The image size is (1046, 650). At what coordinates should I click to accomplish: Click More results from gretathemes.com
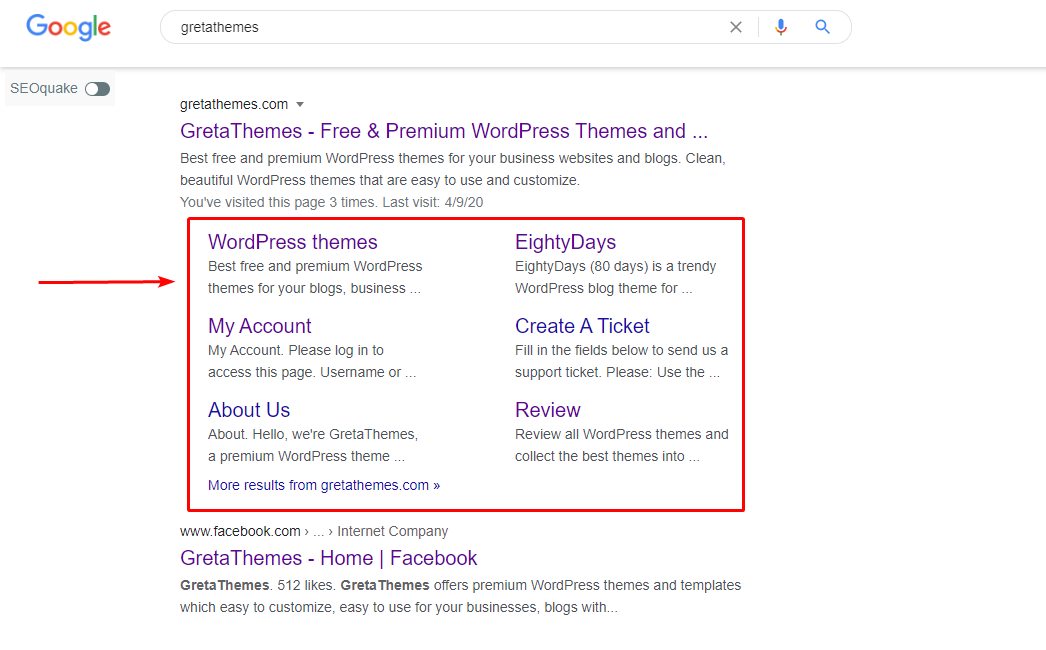pos(323,485)
